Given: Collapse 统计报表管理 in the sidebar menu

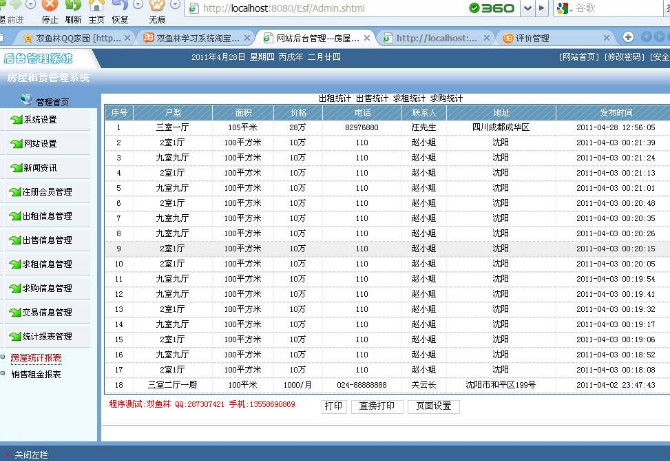Looking at the screenshot, I should pos(47,336).
